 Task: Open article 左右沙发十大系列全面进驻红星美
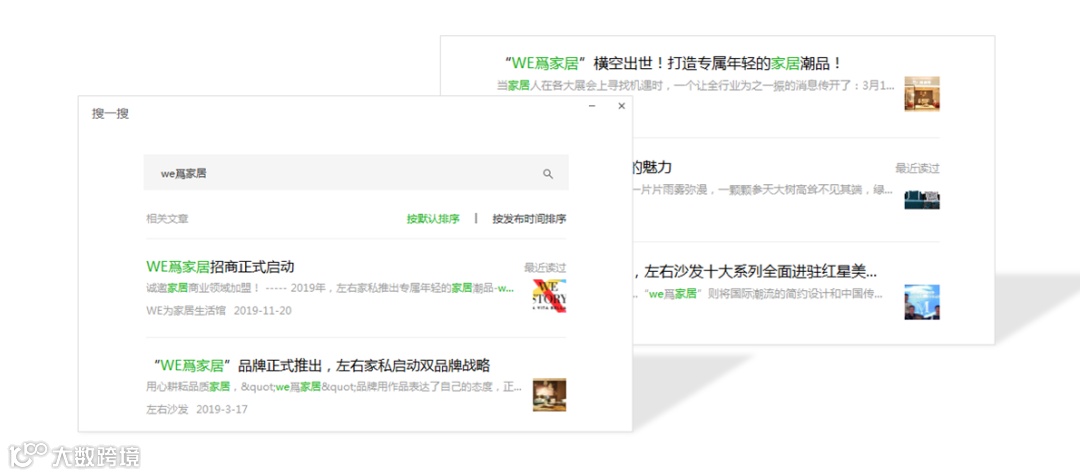pyautogui.click(x=755, y=271)
